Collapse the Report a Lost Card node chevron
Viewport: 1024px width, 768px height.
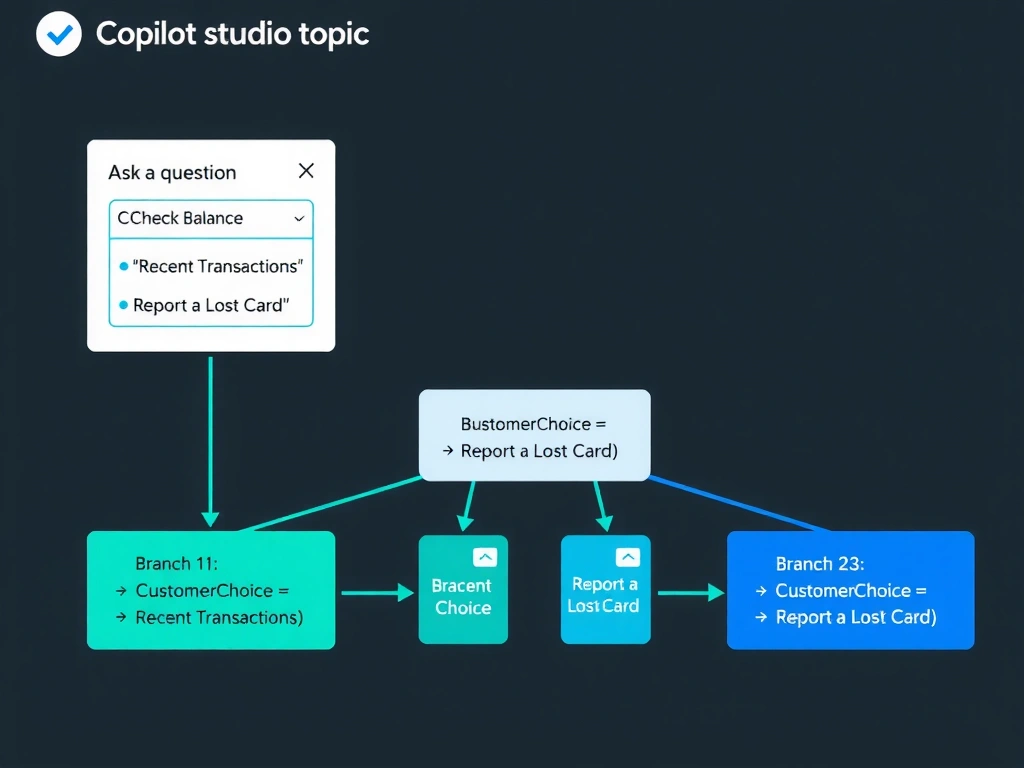coord(628,557)
